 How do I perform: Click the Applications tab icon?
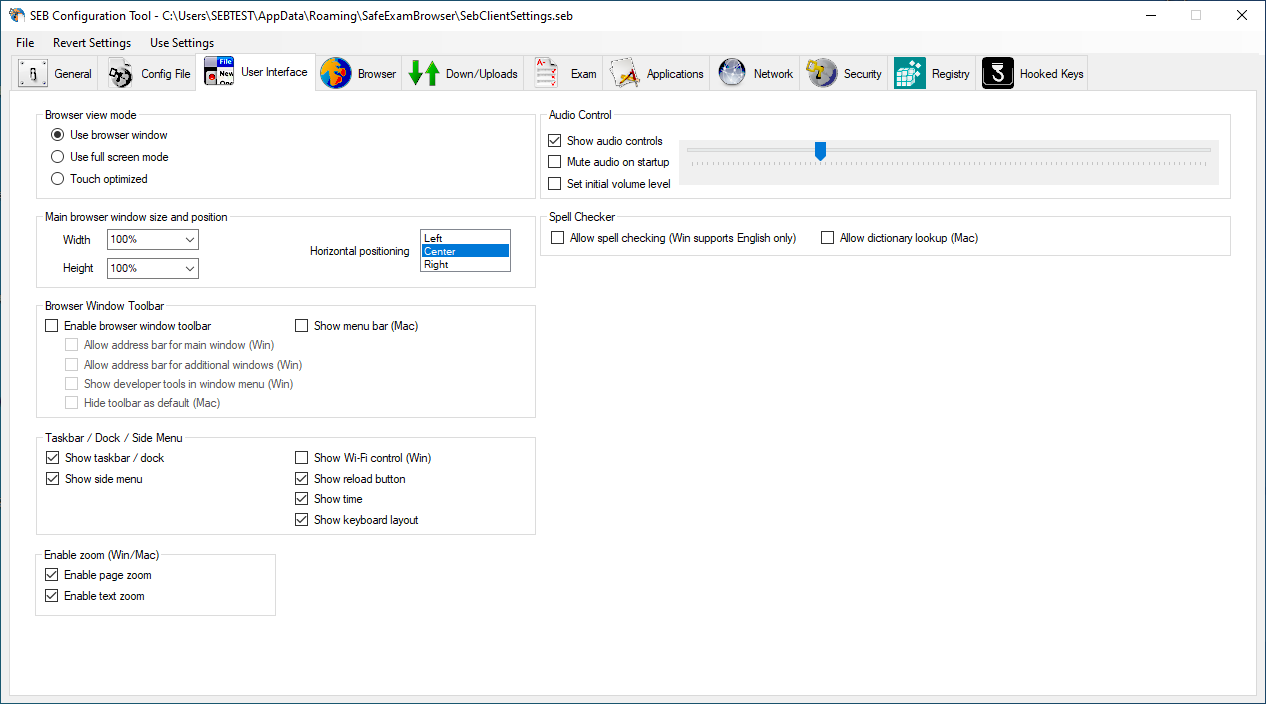coord(625,73)
